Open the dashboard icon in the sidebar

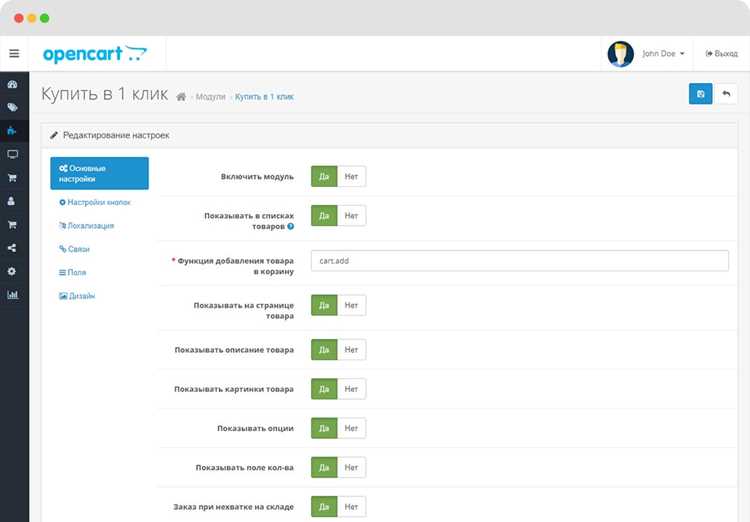(12, 84)
